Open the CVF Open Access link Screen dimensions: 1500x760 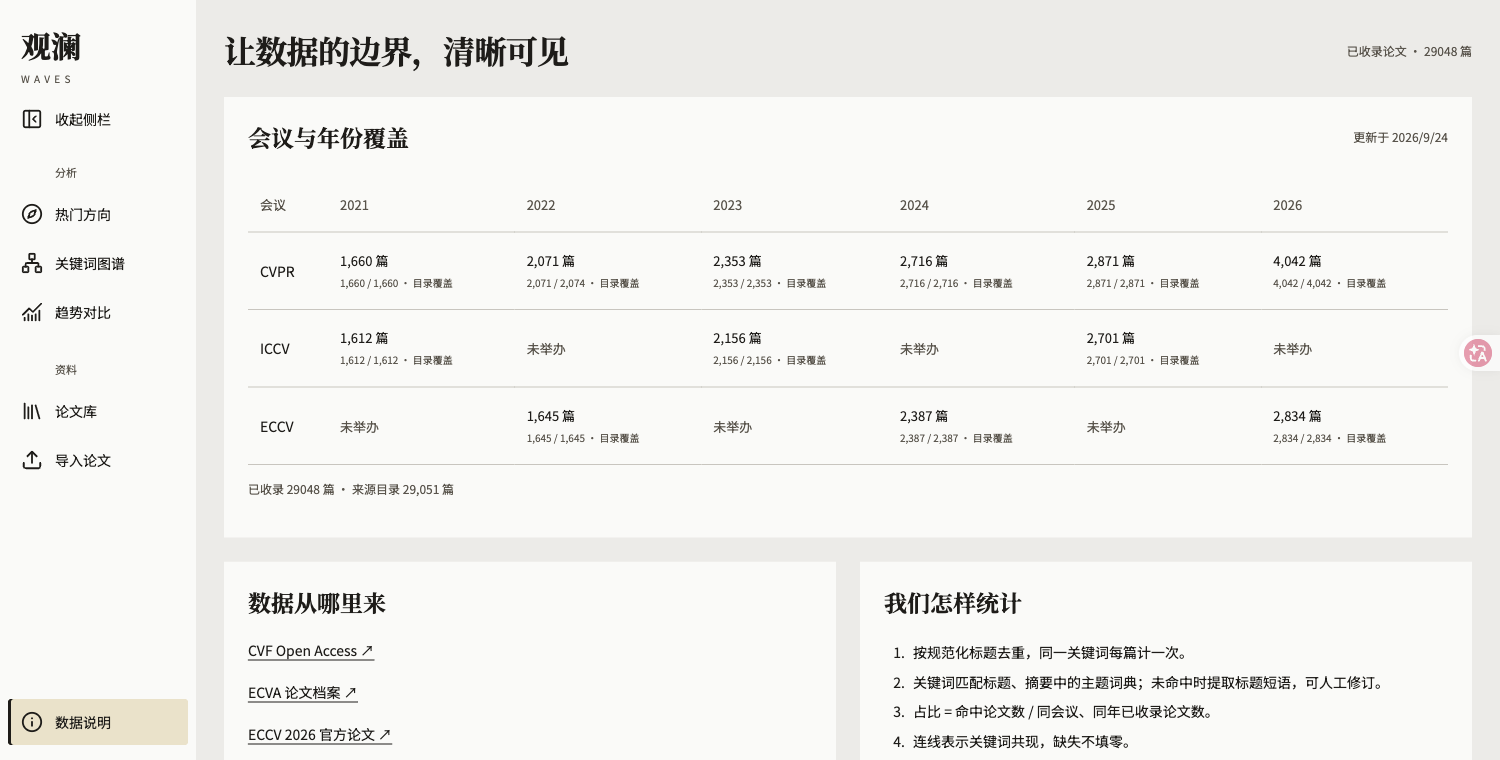point(311,651)
